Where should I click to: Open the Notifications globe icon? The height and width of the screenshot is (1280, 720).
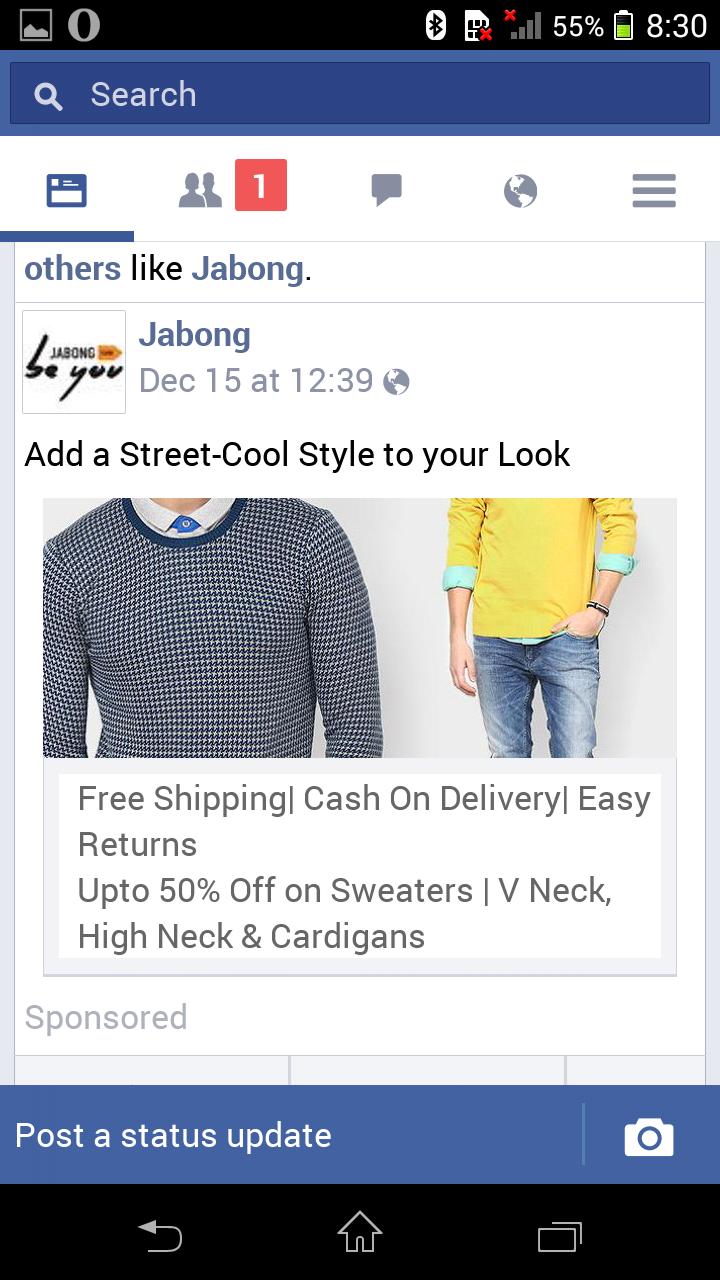[x=520, y=190]
